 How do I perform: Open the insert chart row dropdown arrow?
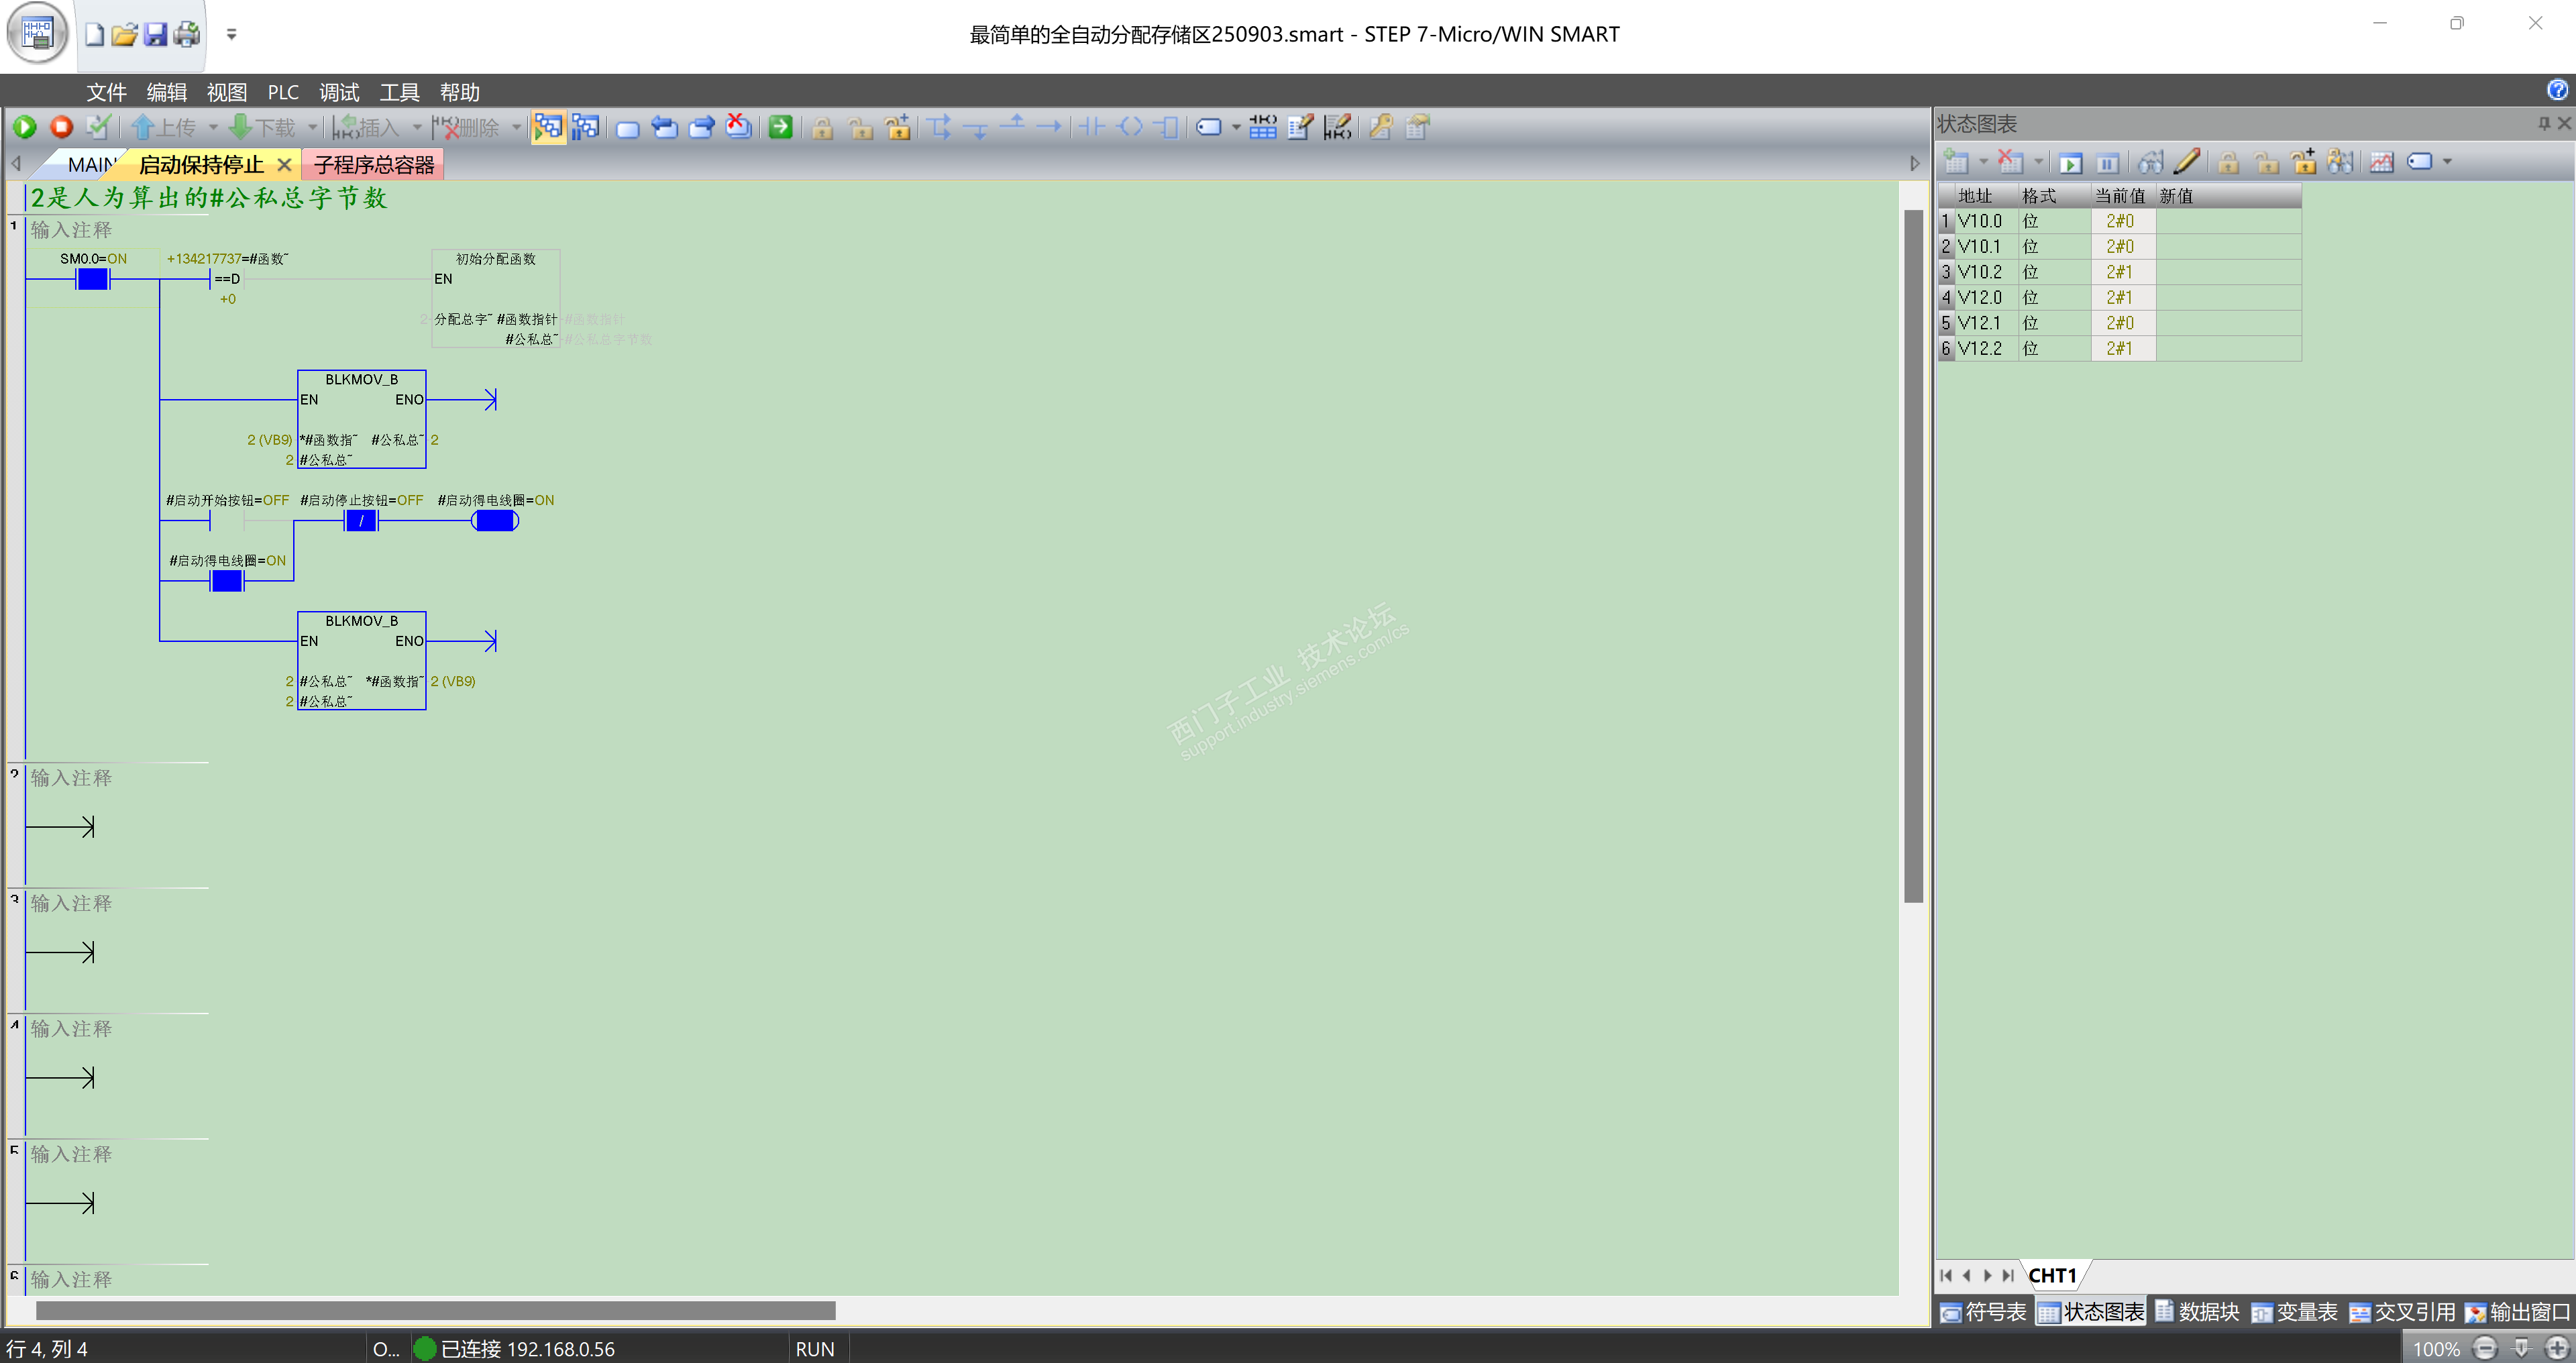[1983, 162]
